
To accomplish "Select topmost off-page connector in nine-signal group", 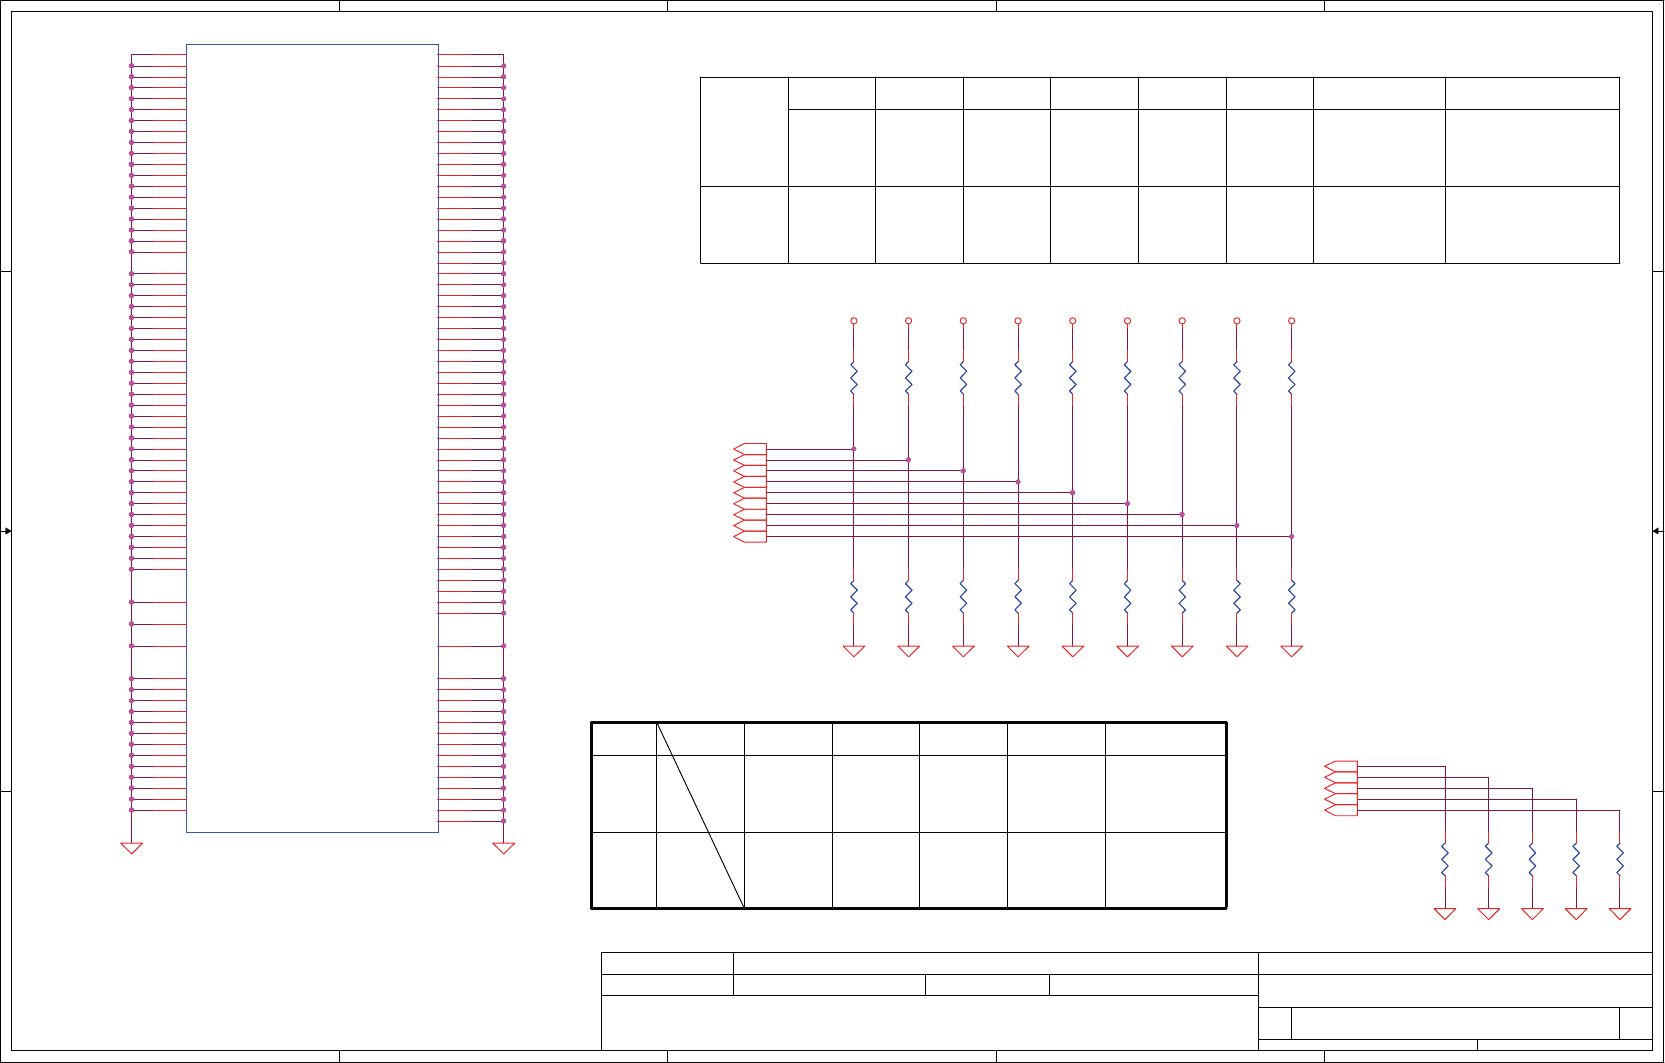I will pos(750,449).
